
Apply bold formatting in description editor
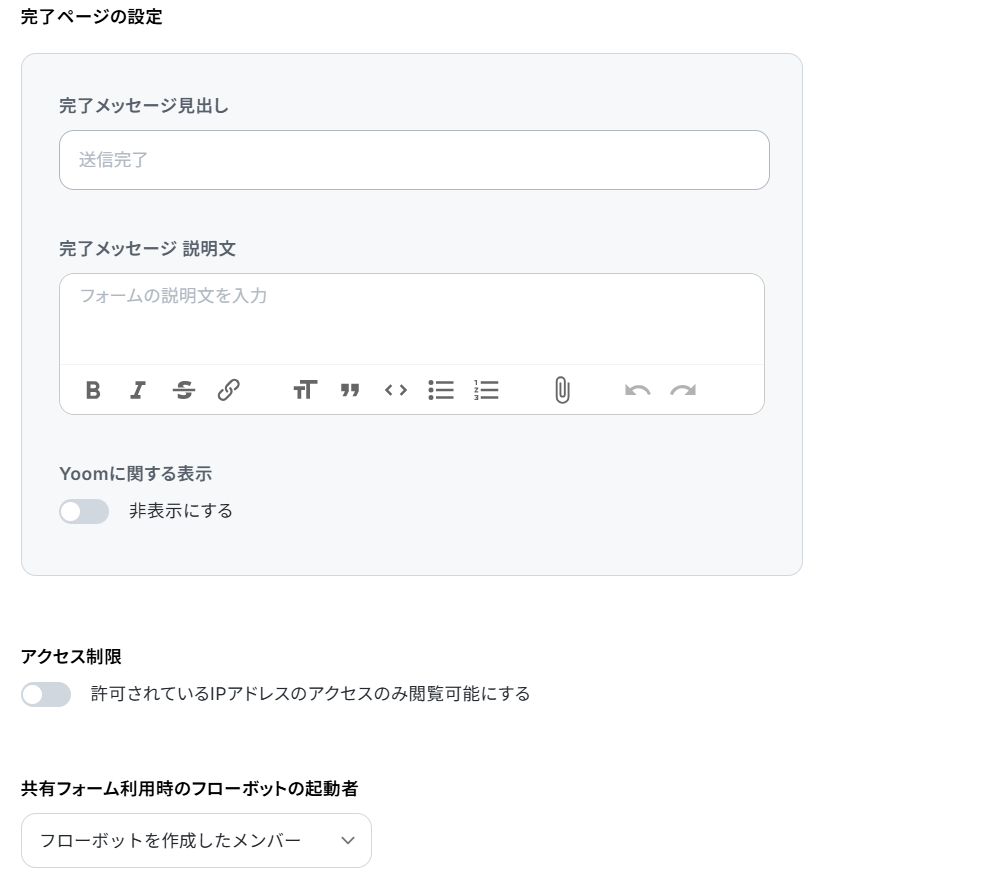93,390
